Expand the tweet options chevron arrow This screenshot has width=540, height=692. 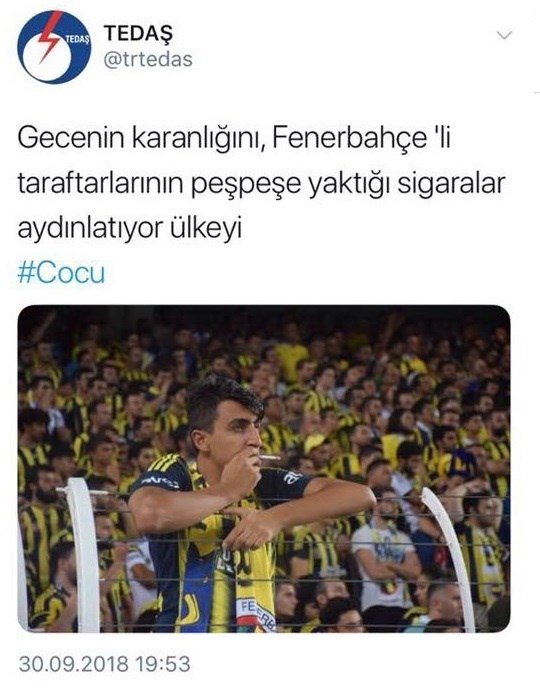[x=504, y=35]
